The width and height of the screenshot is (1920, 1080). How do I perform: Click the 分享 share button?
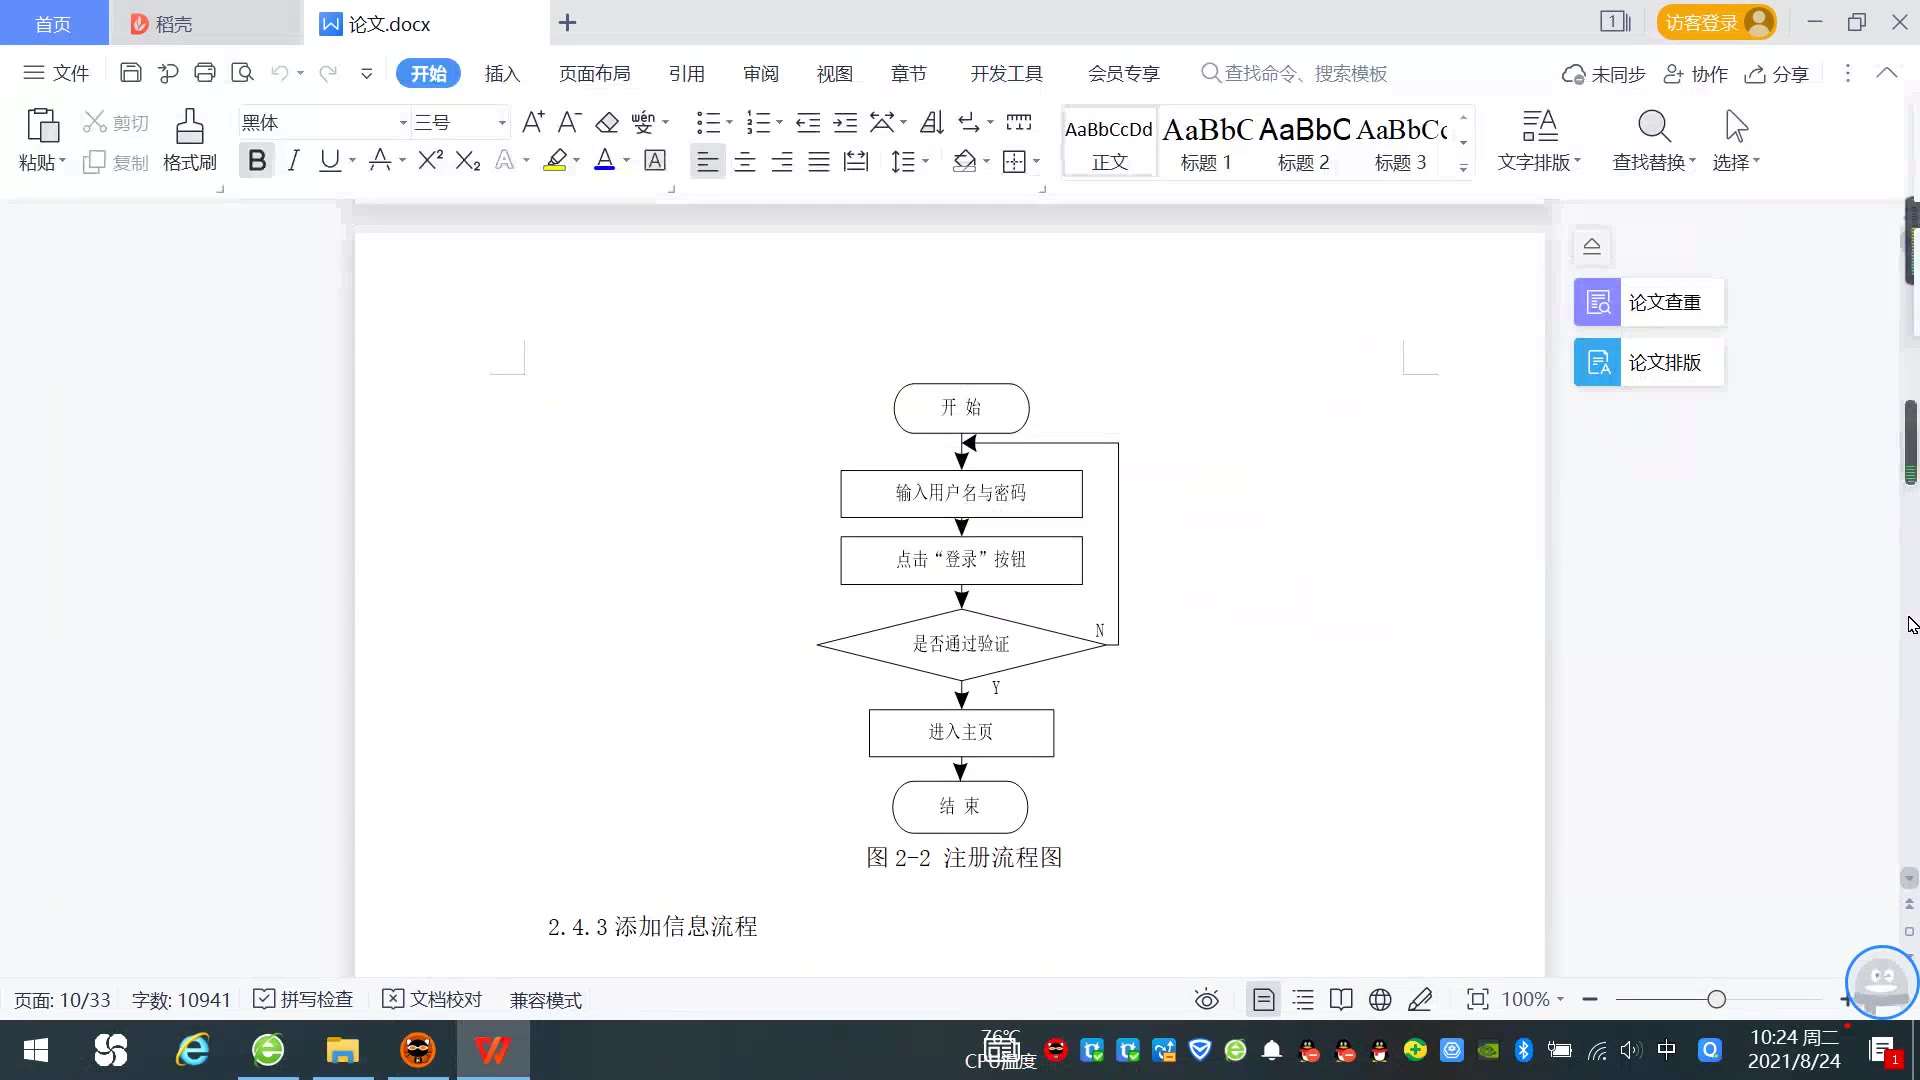1777,74
